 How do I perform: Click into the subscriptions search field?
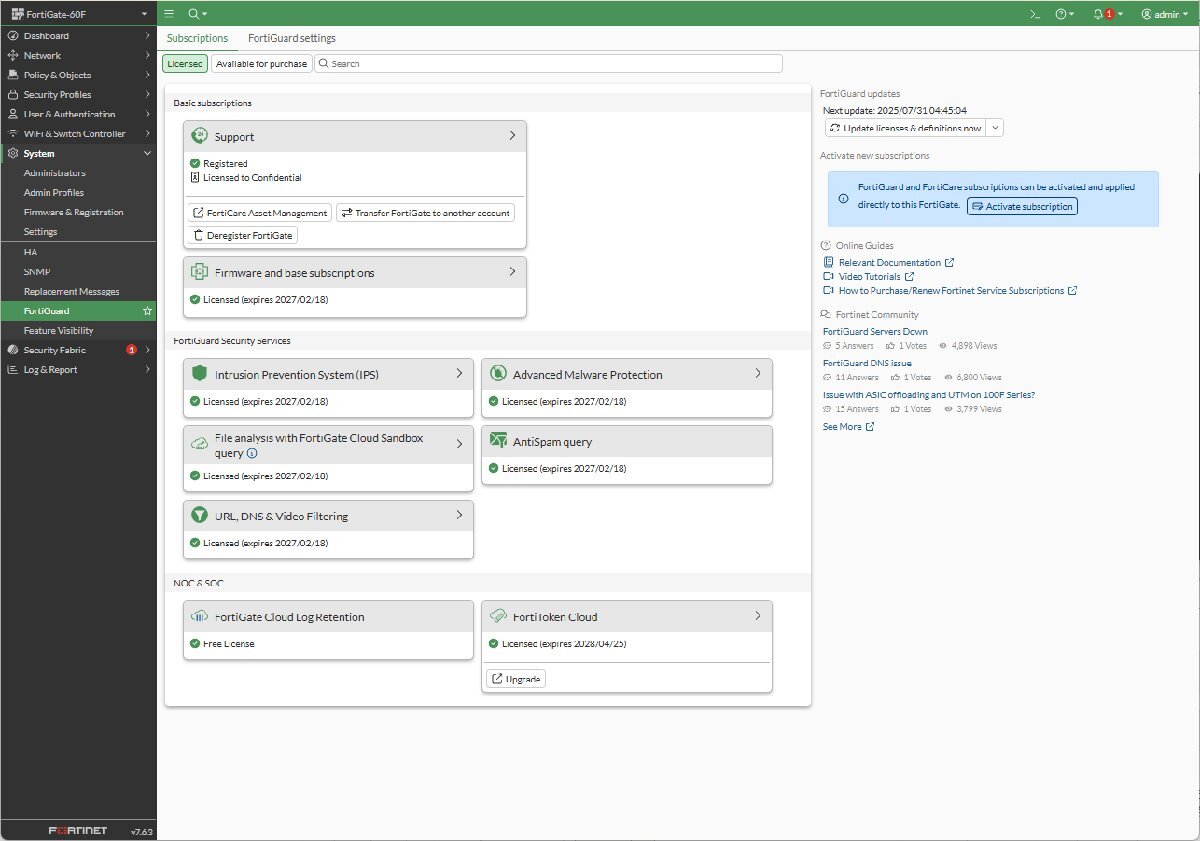tap(550, 63)
